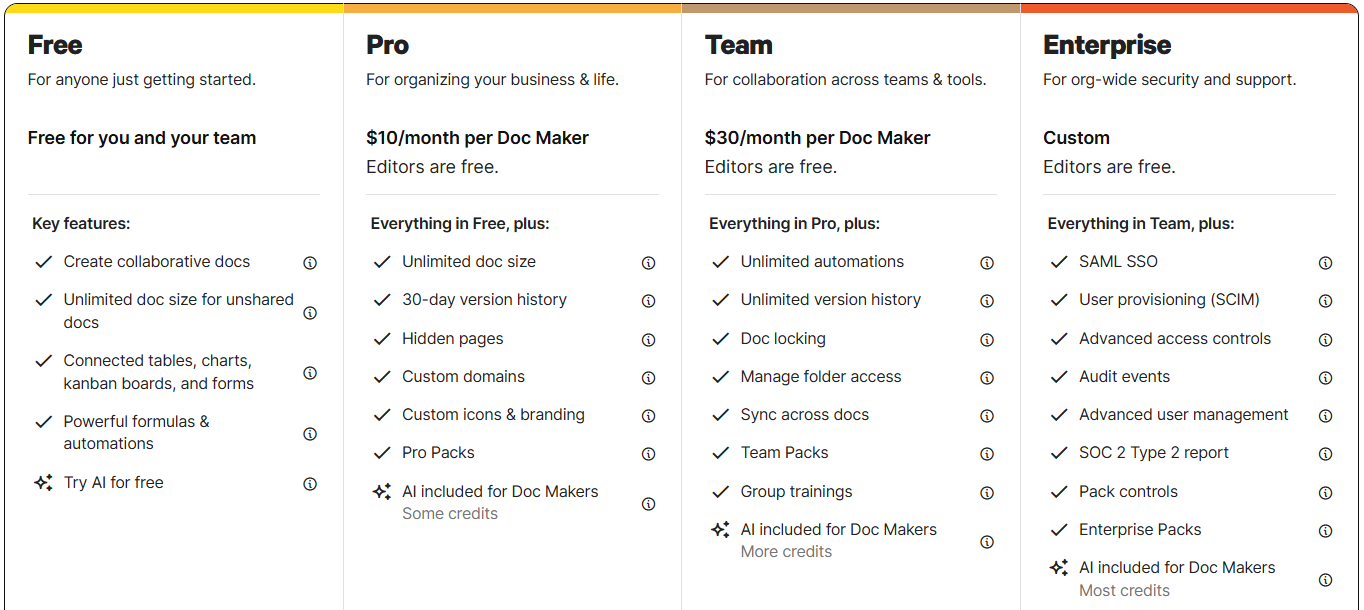
Task: Click info icon next to SAML SSO
Action: [1325, 263]
